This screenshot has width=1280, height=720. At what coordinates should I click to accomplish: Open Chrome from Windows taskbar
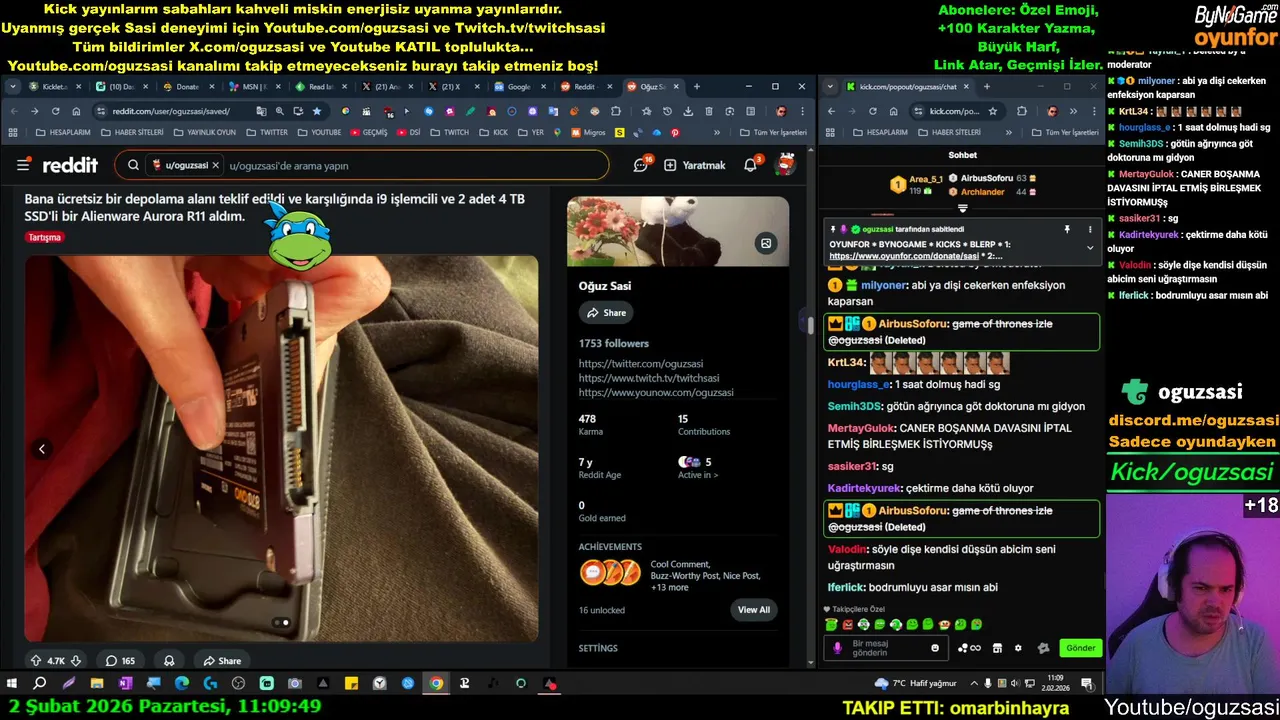pos(437,684)
